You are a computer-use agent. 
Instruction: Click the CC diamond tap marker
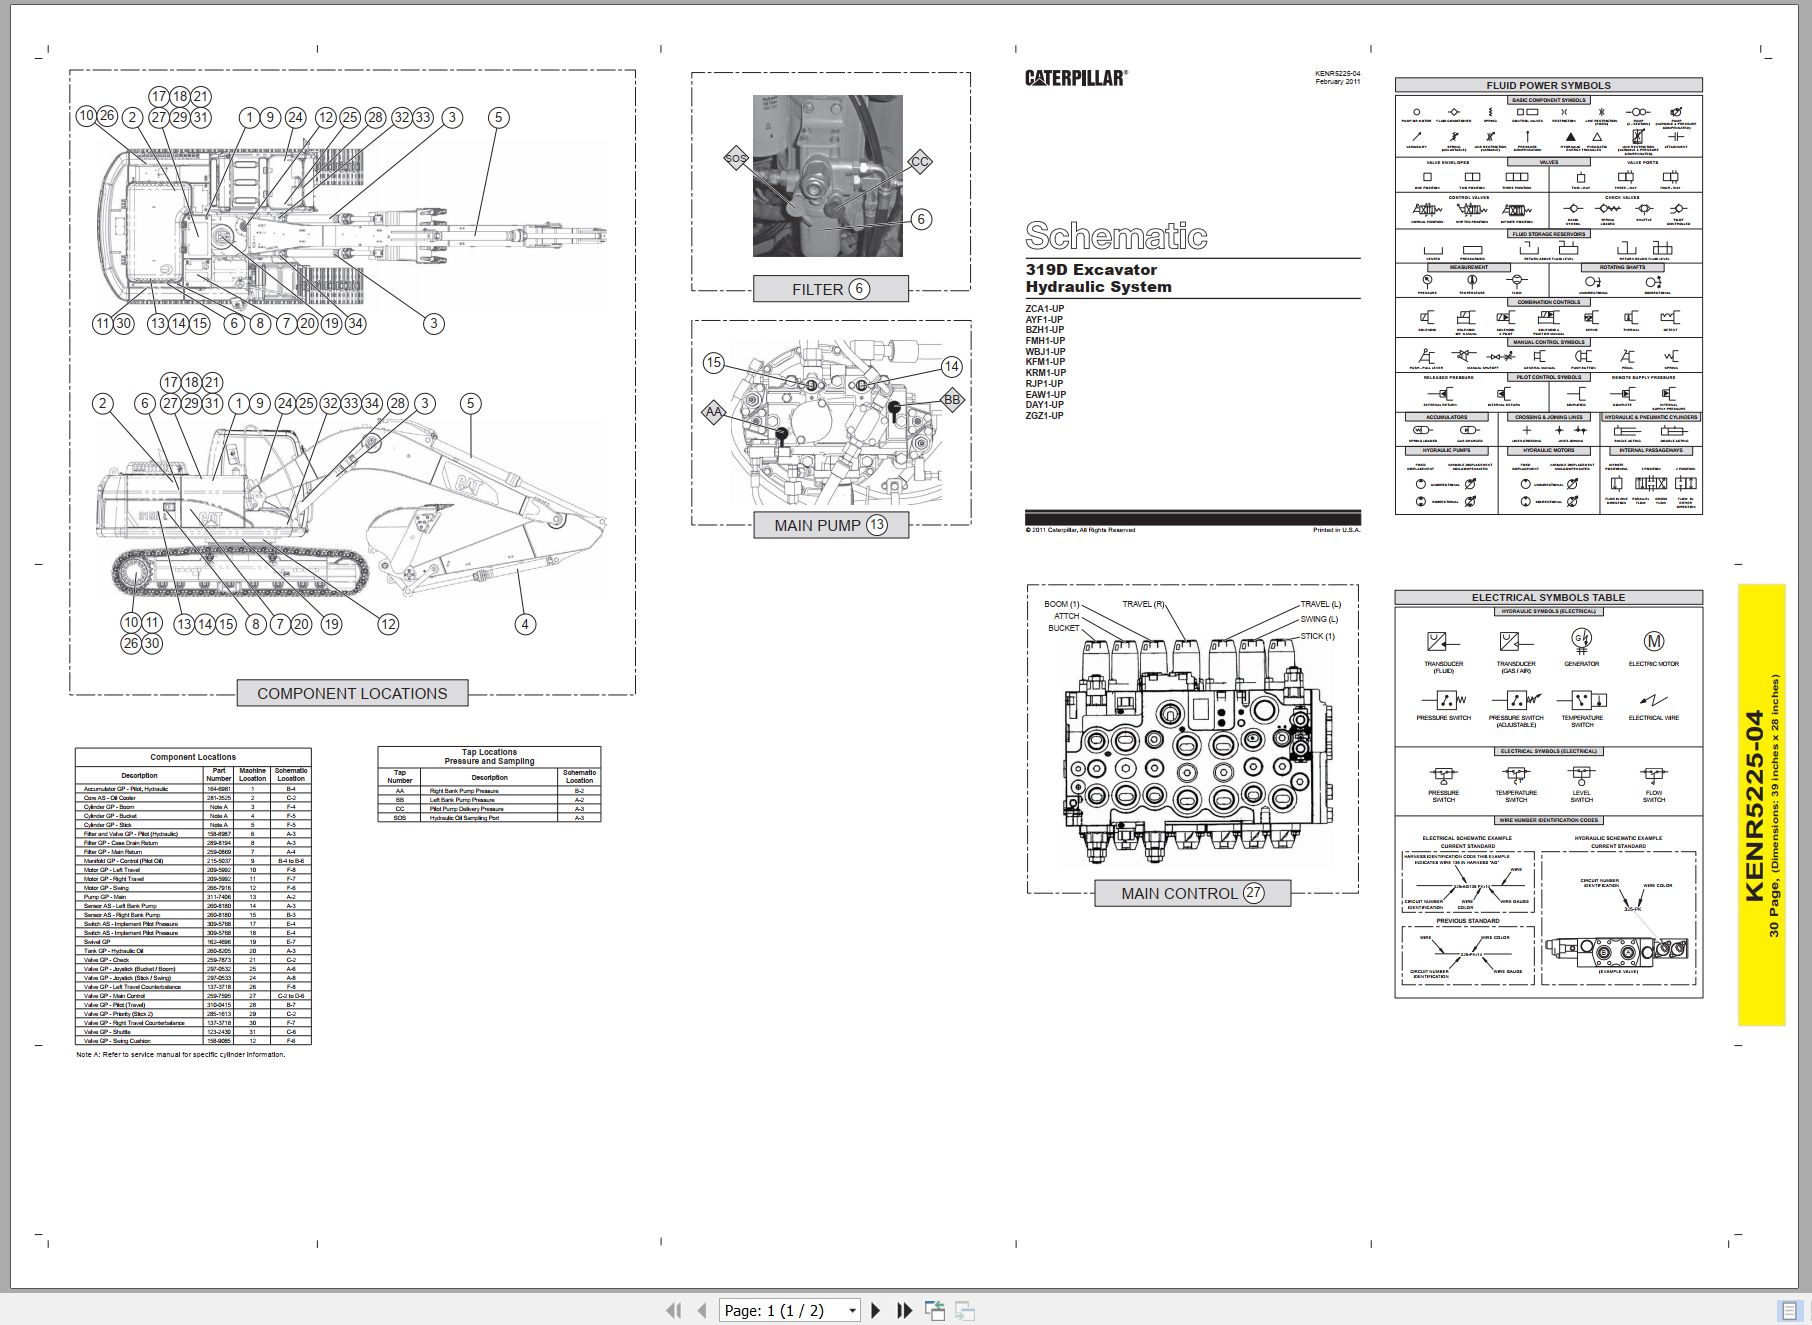[x=919, y=161]
